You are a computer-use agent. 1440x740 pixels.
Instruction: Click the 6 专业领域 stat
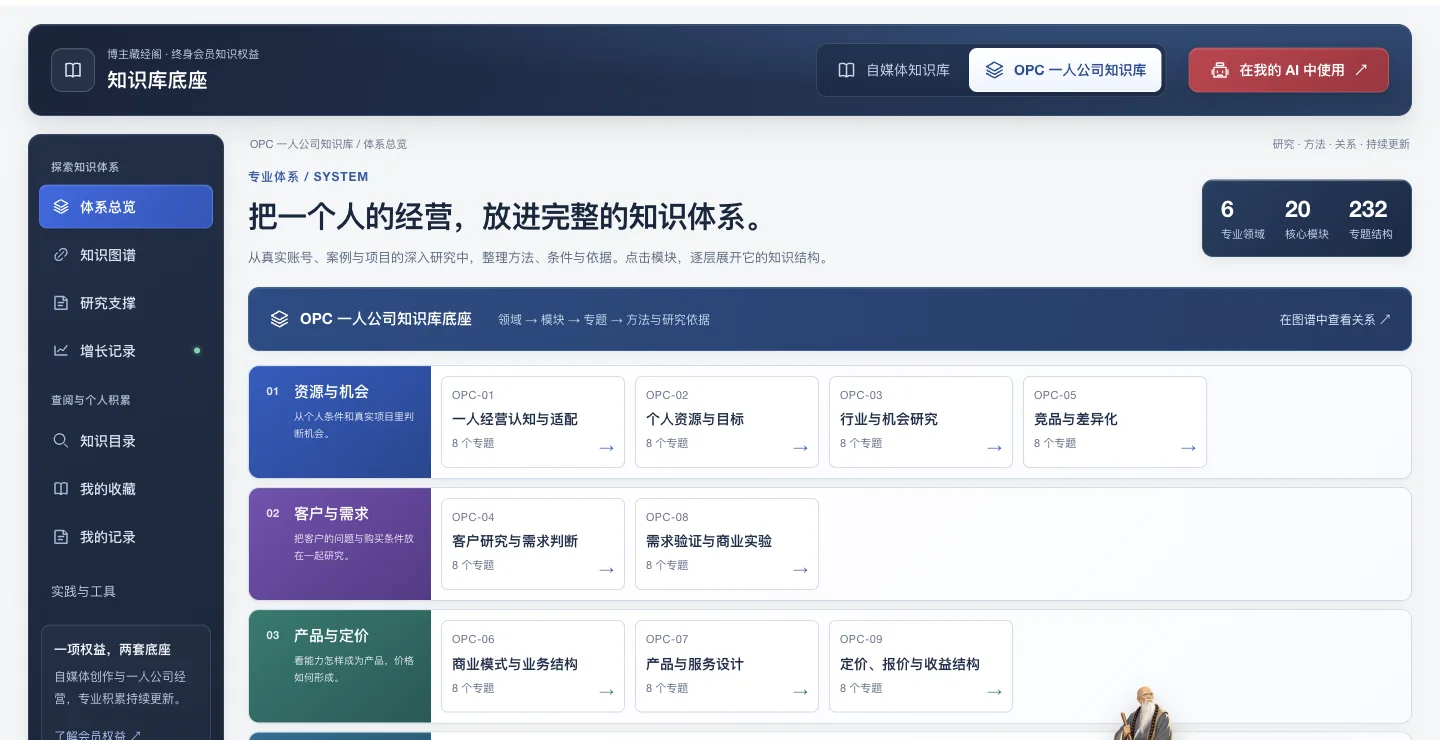[x=1242, y=219]
